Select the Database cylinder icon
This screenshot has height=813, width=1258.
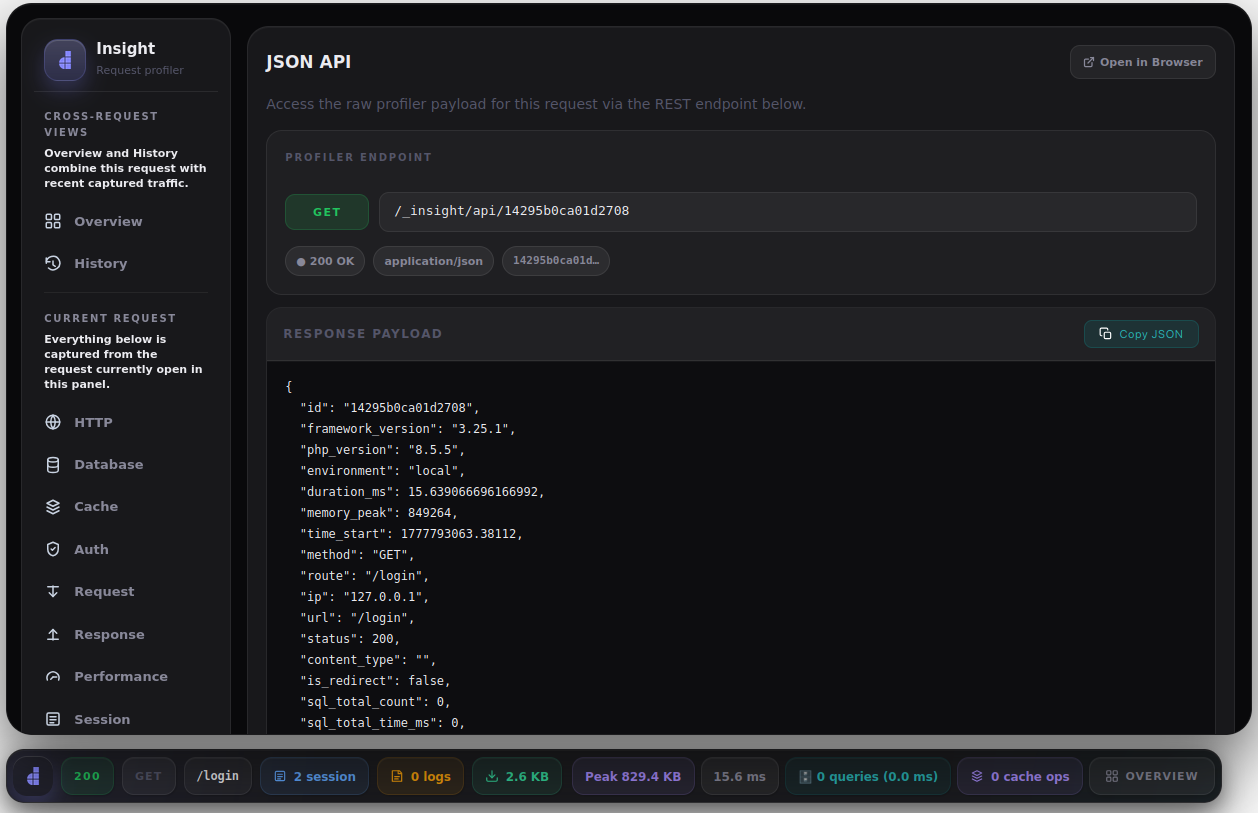click(x=53, y=464)
